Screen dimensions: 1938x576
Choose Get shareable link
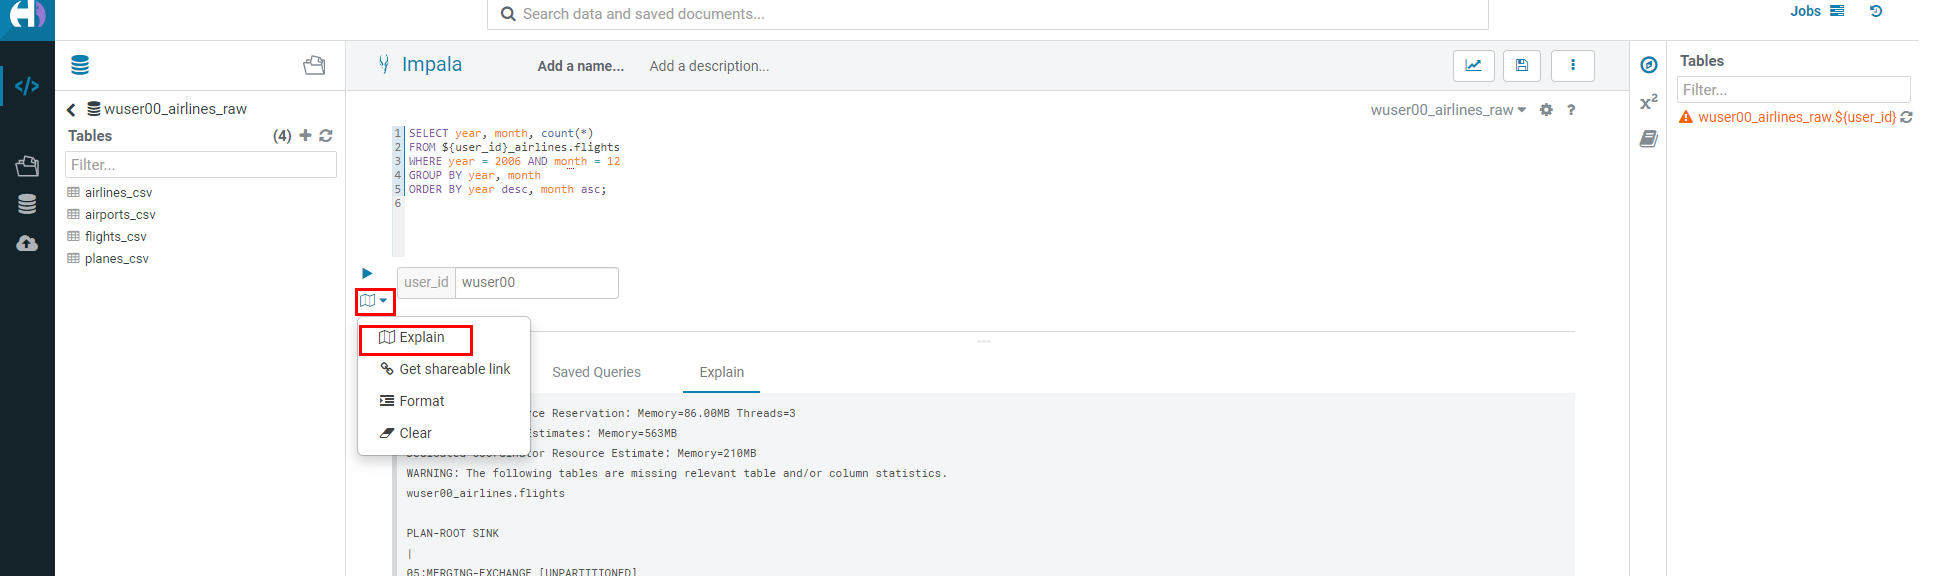[x=445, y=369]
